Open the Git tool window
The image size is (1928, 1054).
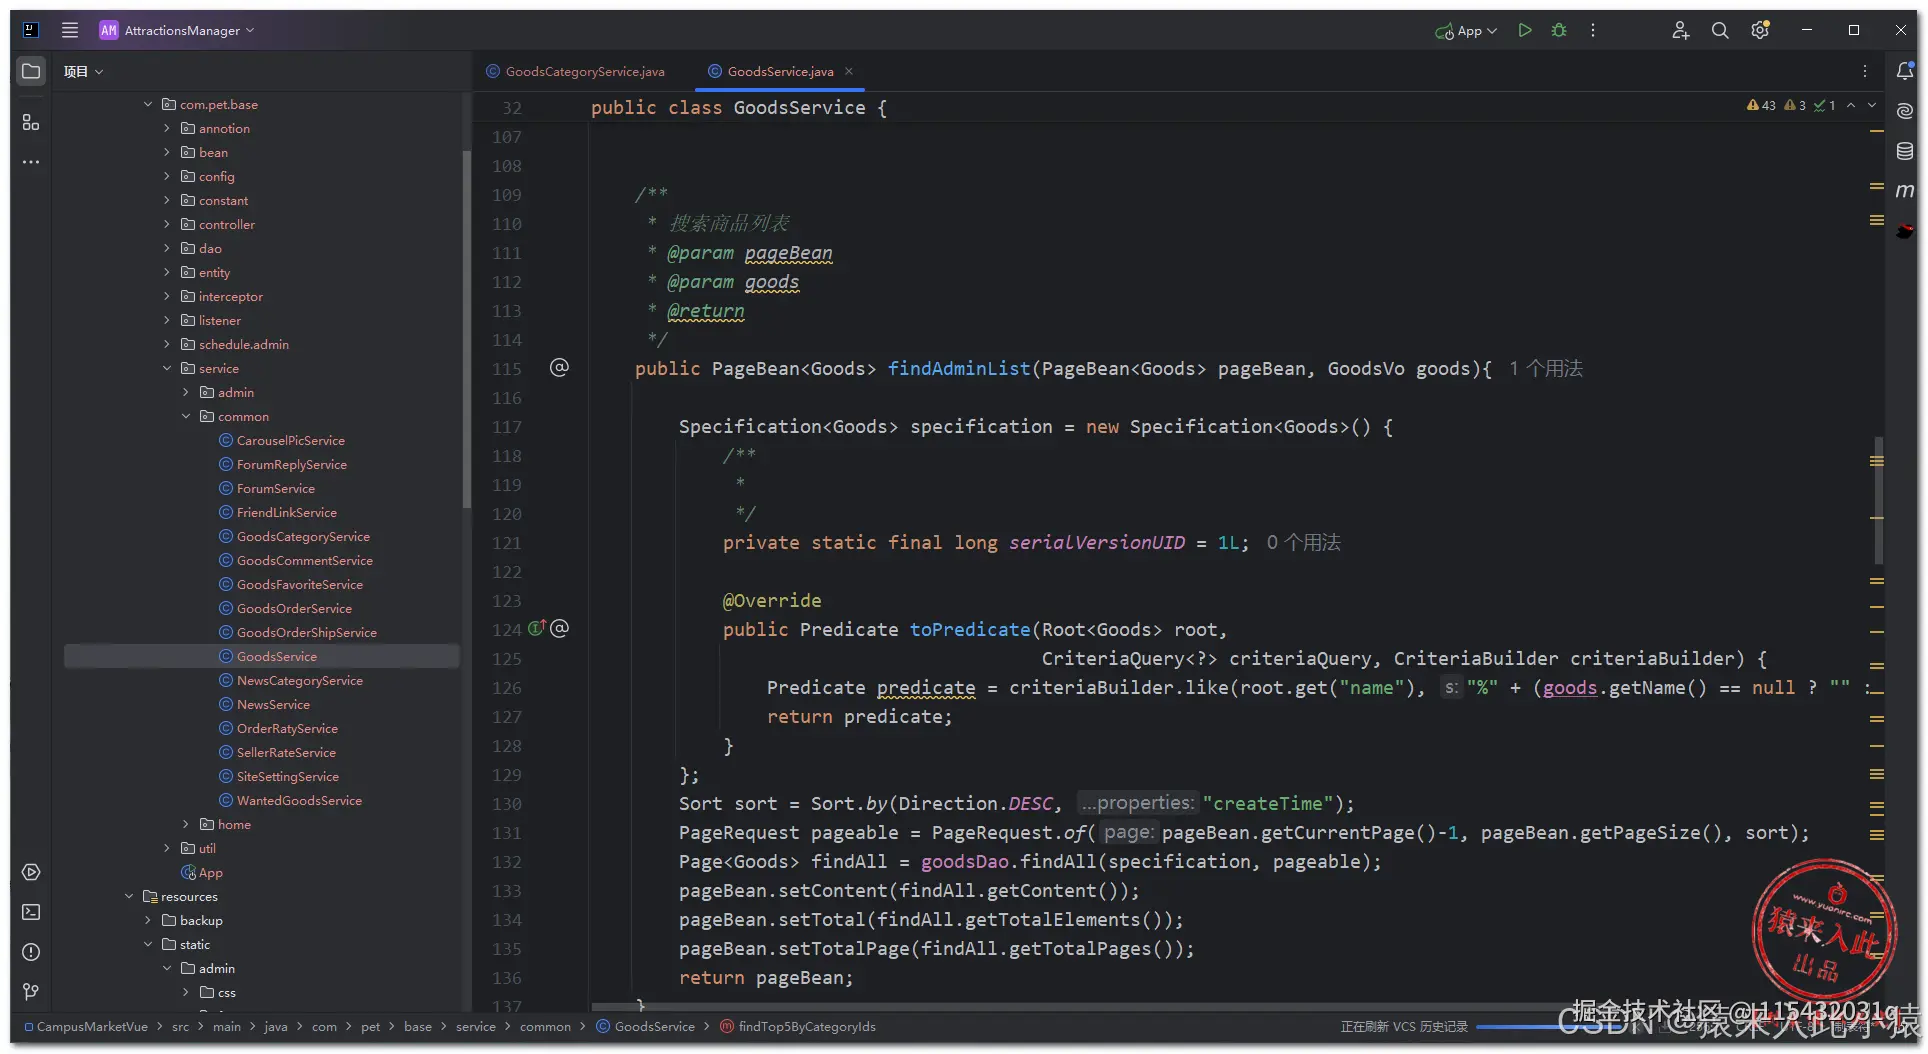[x=31, y=992]
